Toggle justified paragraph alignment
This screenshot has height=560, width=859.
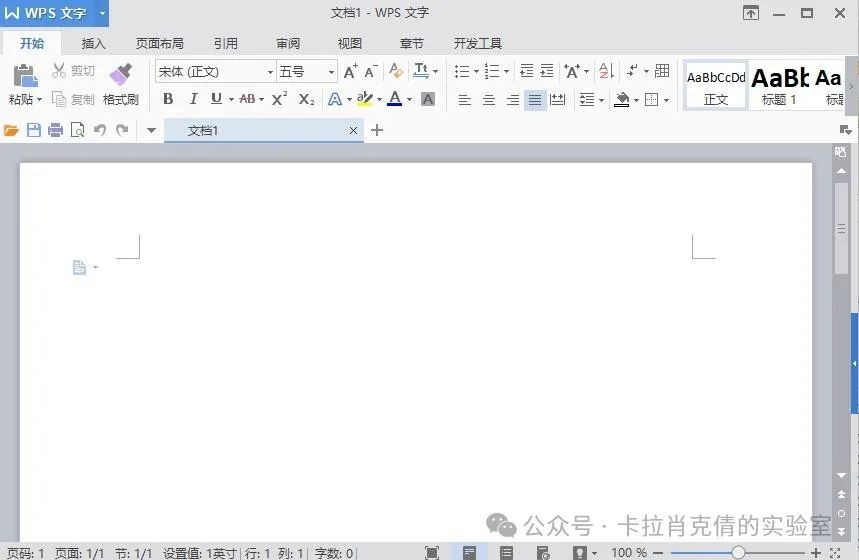point(535,100)
